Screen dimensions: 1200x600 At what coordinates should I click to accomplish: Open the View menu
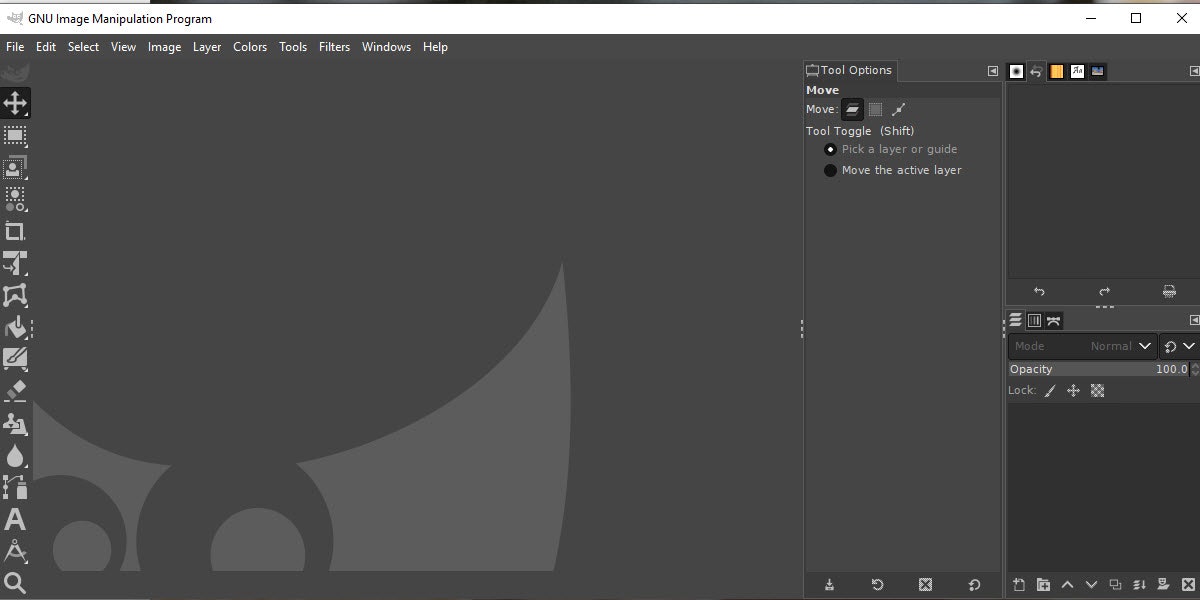(x=124, y=47)
